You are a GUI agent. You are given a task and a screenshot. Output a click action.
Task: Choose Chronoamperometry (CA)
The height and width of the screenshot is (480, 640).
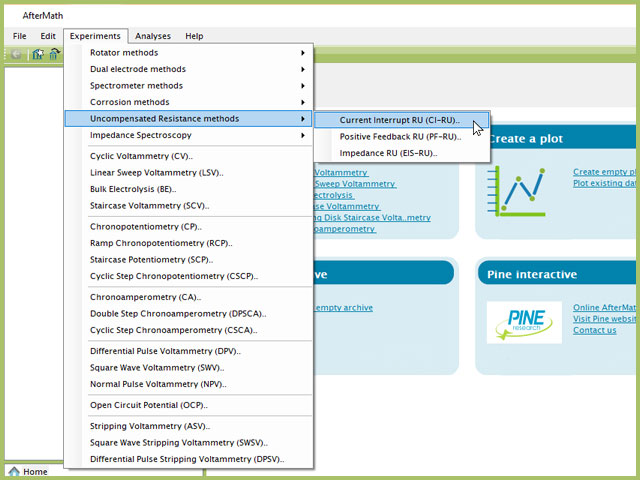(x=189, y=297)
